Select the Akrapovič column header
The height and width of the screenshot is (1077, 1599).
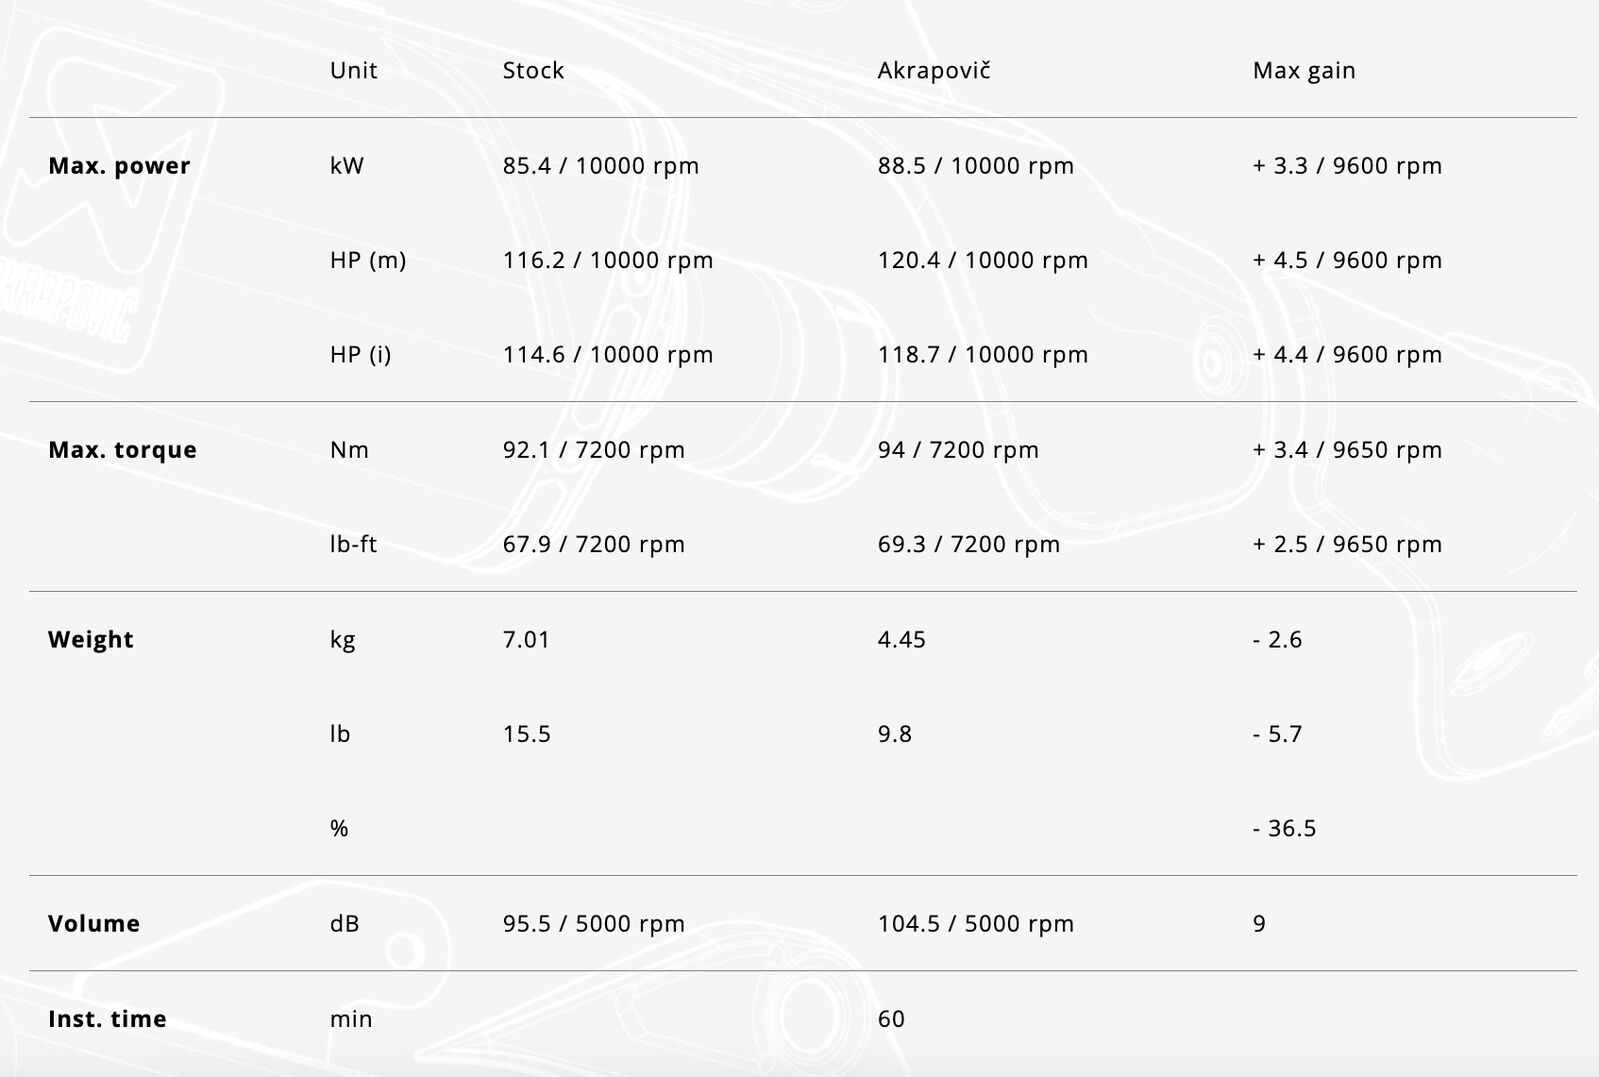pos(934,70)
